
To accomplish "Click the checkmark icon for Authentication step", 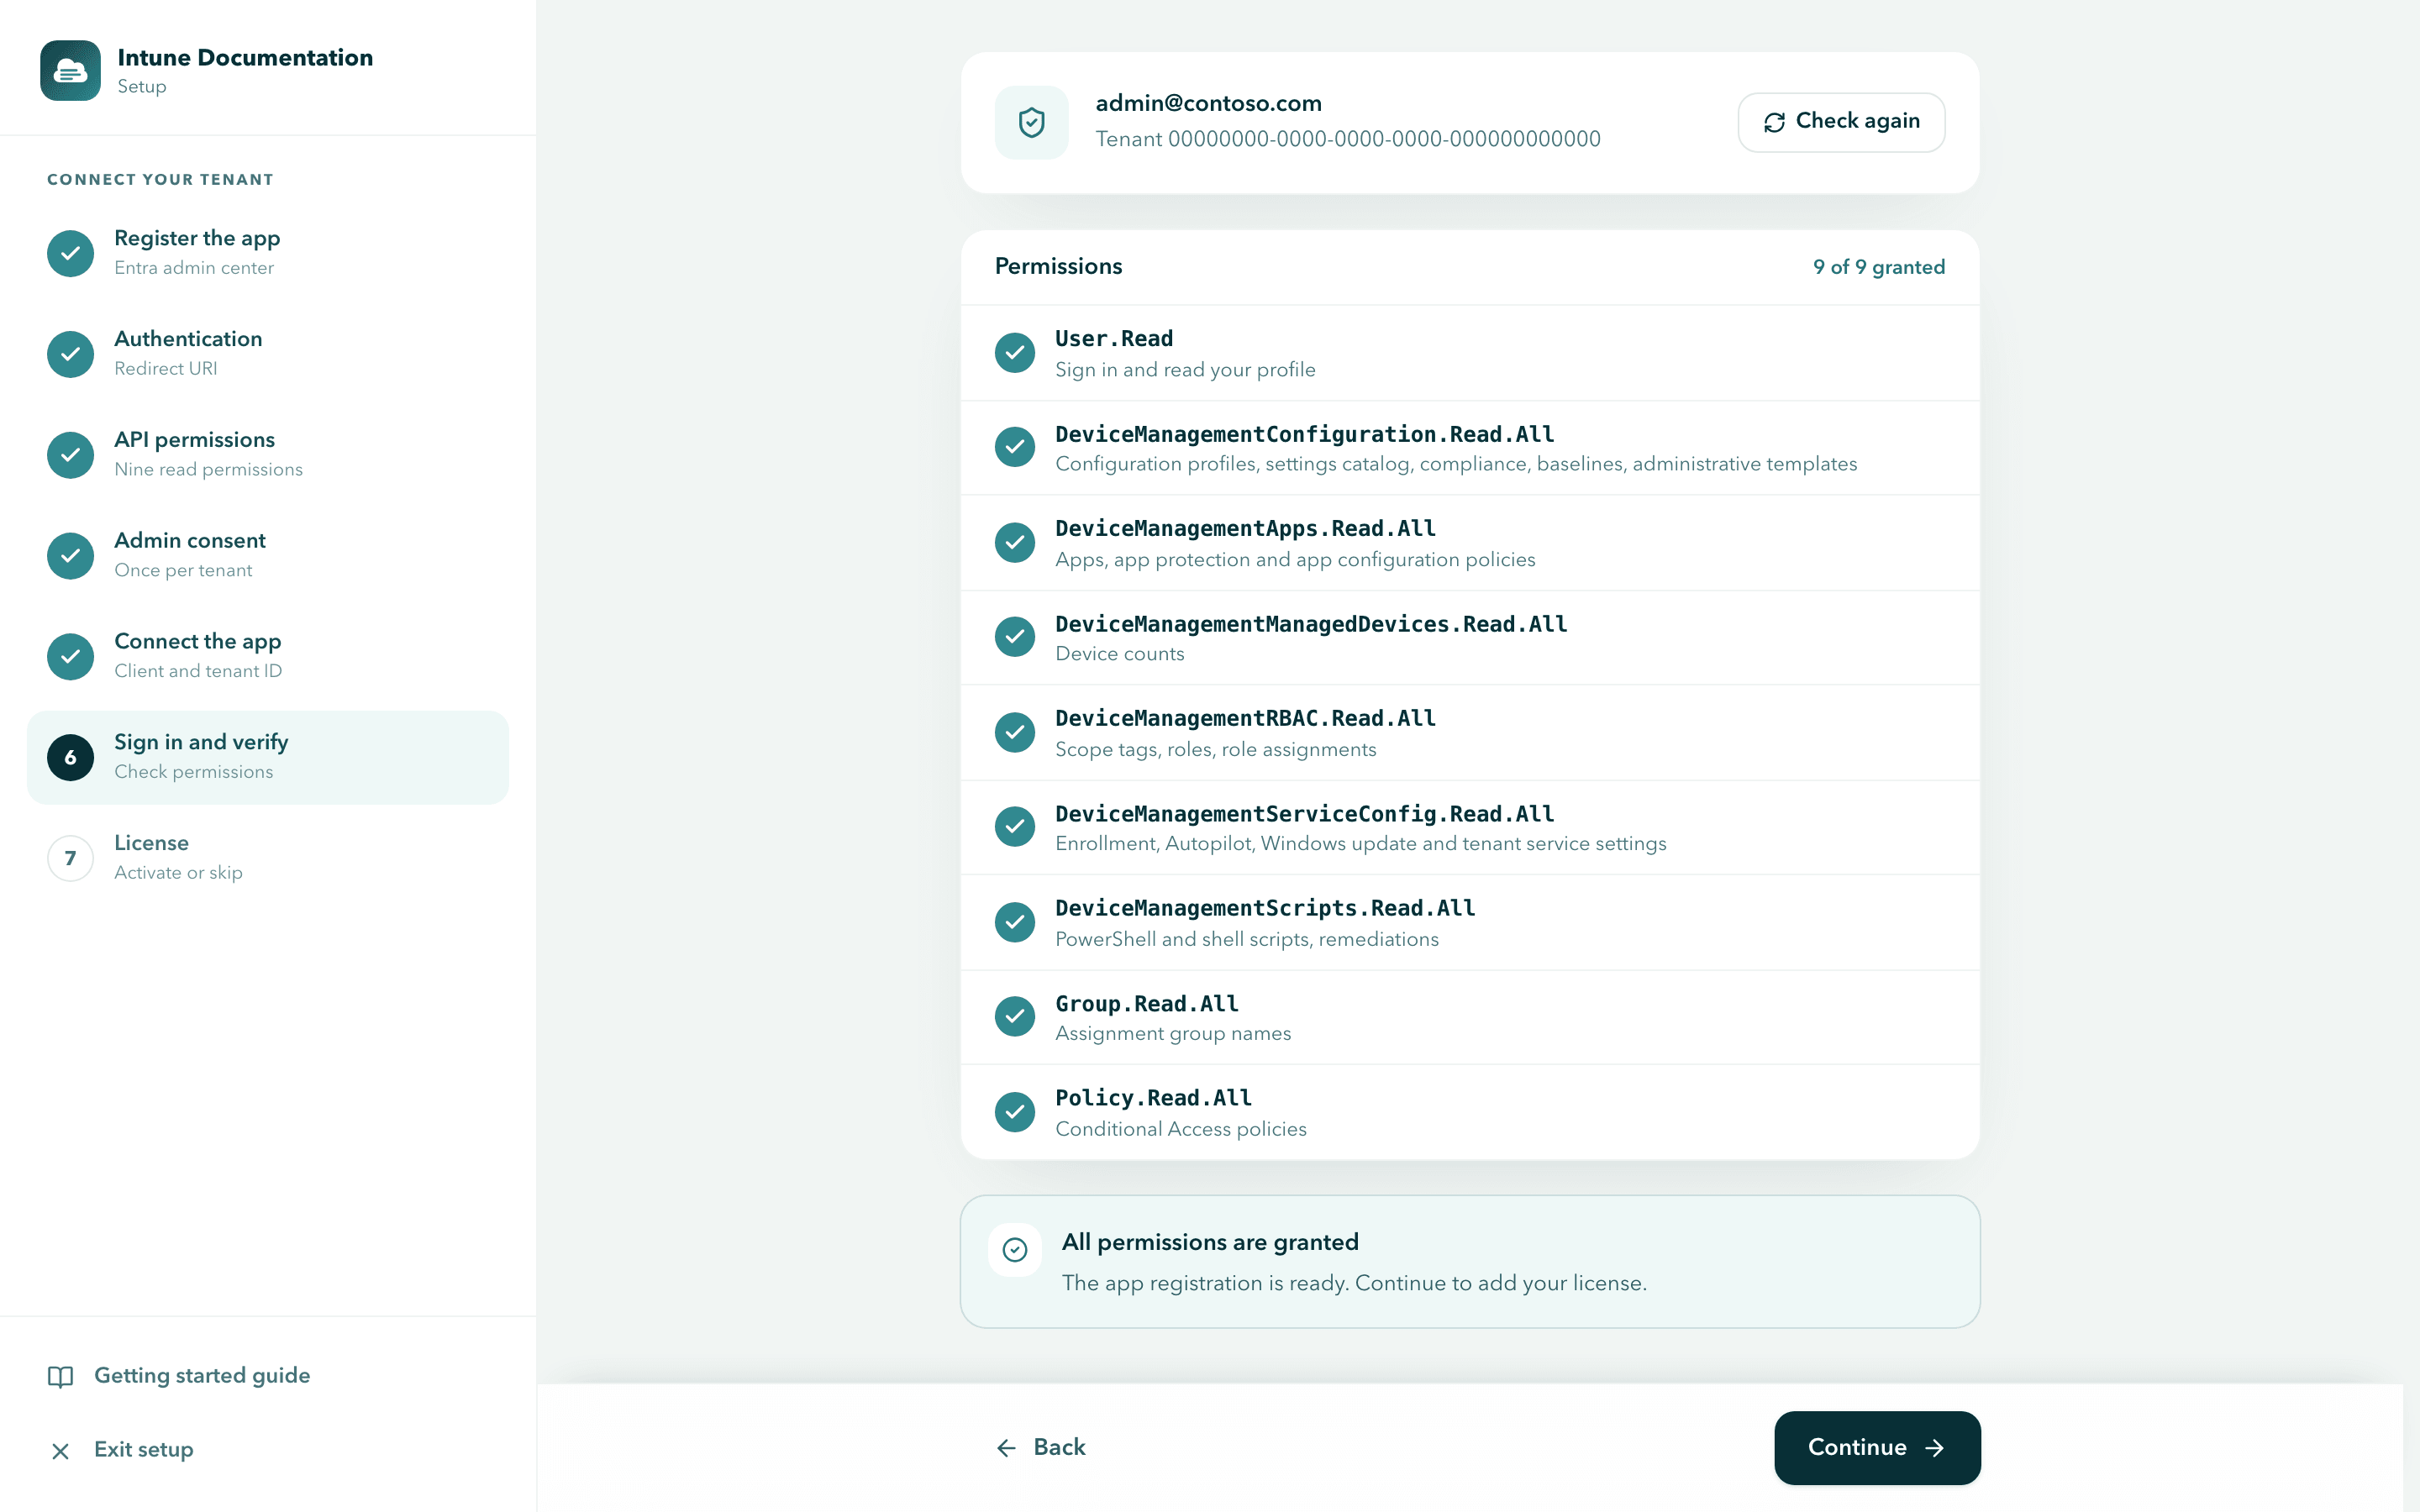I will [x=70, y=354].
